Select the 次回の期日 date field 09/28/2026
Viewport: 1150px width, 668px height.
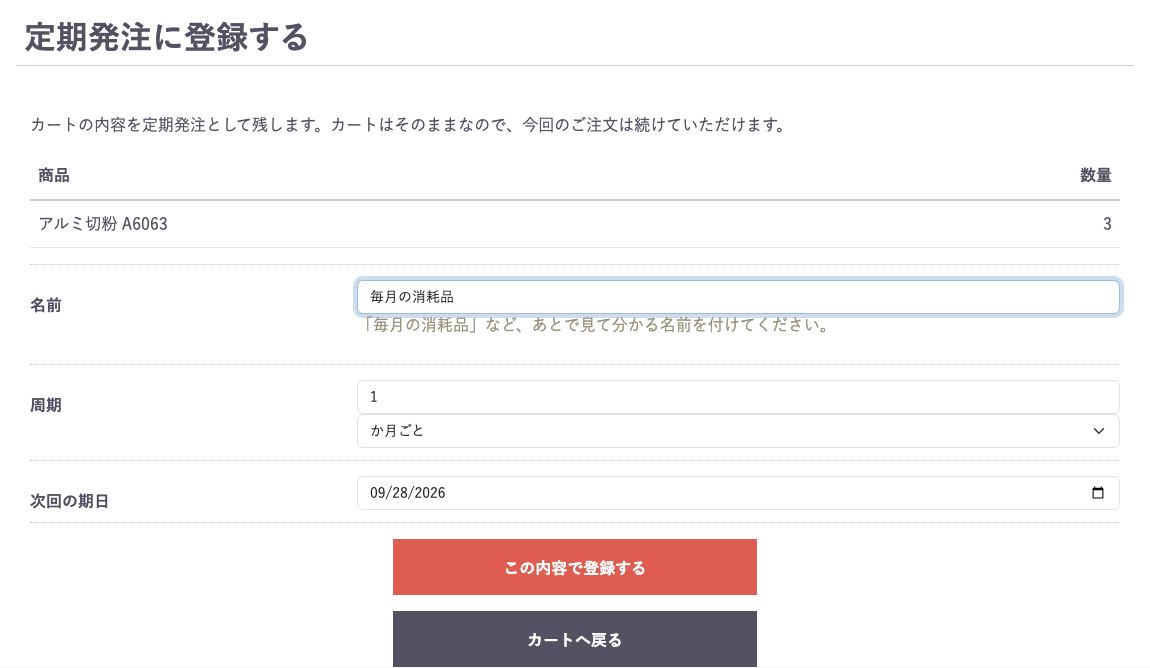click(x=738, y=493)
